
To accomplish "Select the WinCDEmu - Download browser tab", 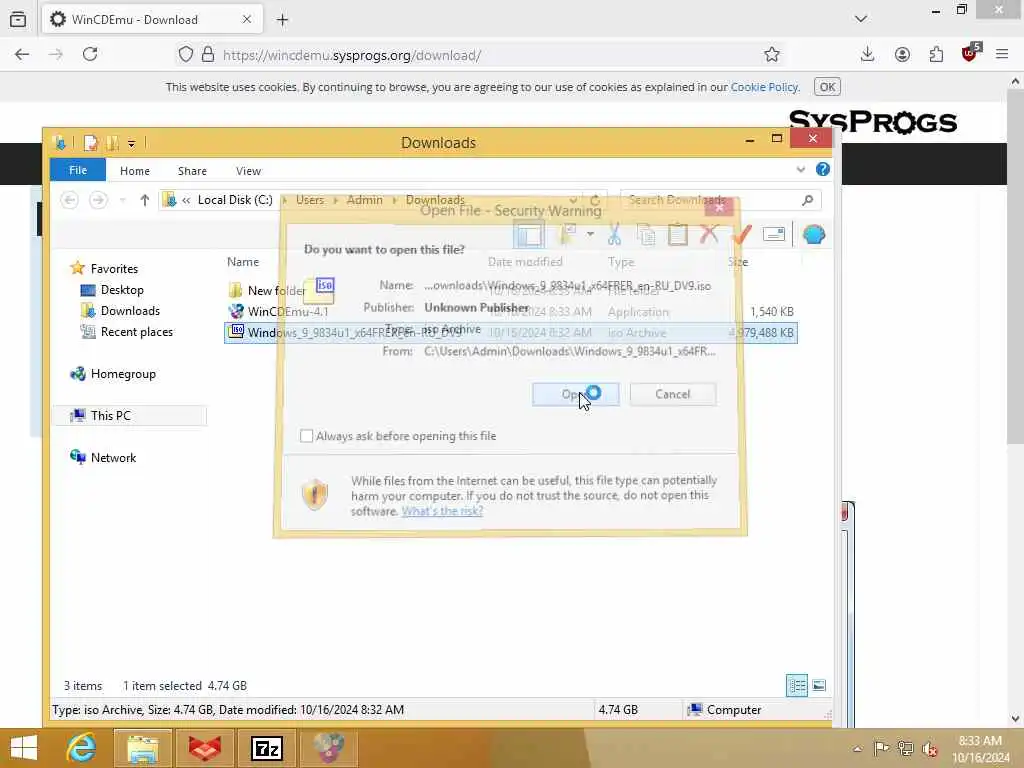I will coord(152,20).
